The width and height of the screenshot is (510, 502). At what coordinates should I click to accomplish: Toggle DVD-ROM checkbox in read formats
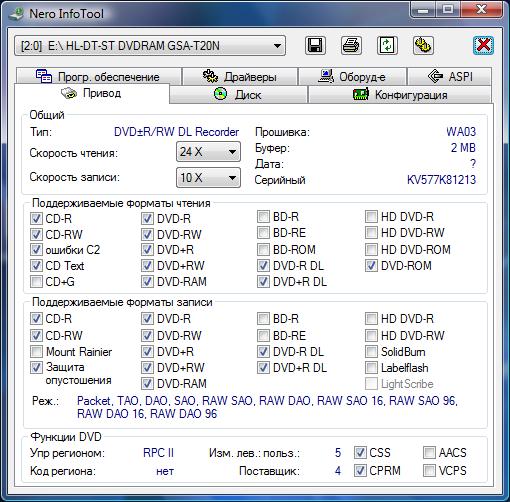pyautogui.click(x=371, y=266)
